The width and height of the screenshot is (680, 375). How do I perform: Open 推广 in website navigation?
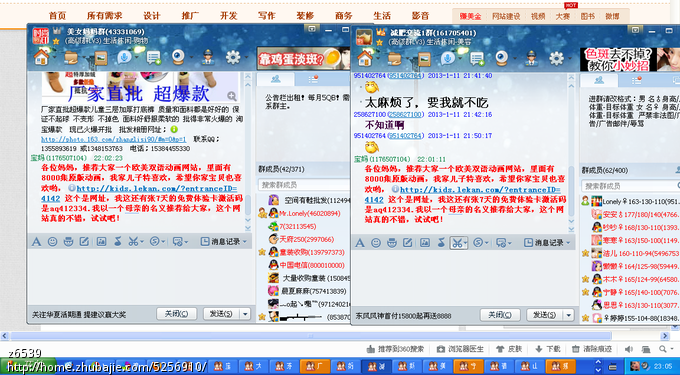click(x=190, y=16)
